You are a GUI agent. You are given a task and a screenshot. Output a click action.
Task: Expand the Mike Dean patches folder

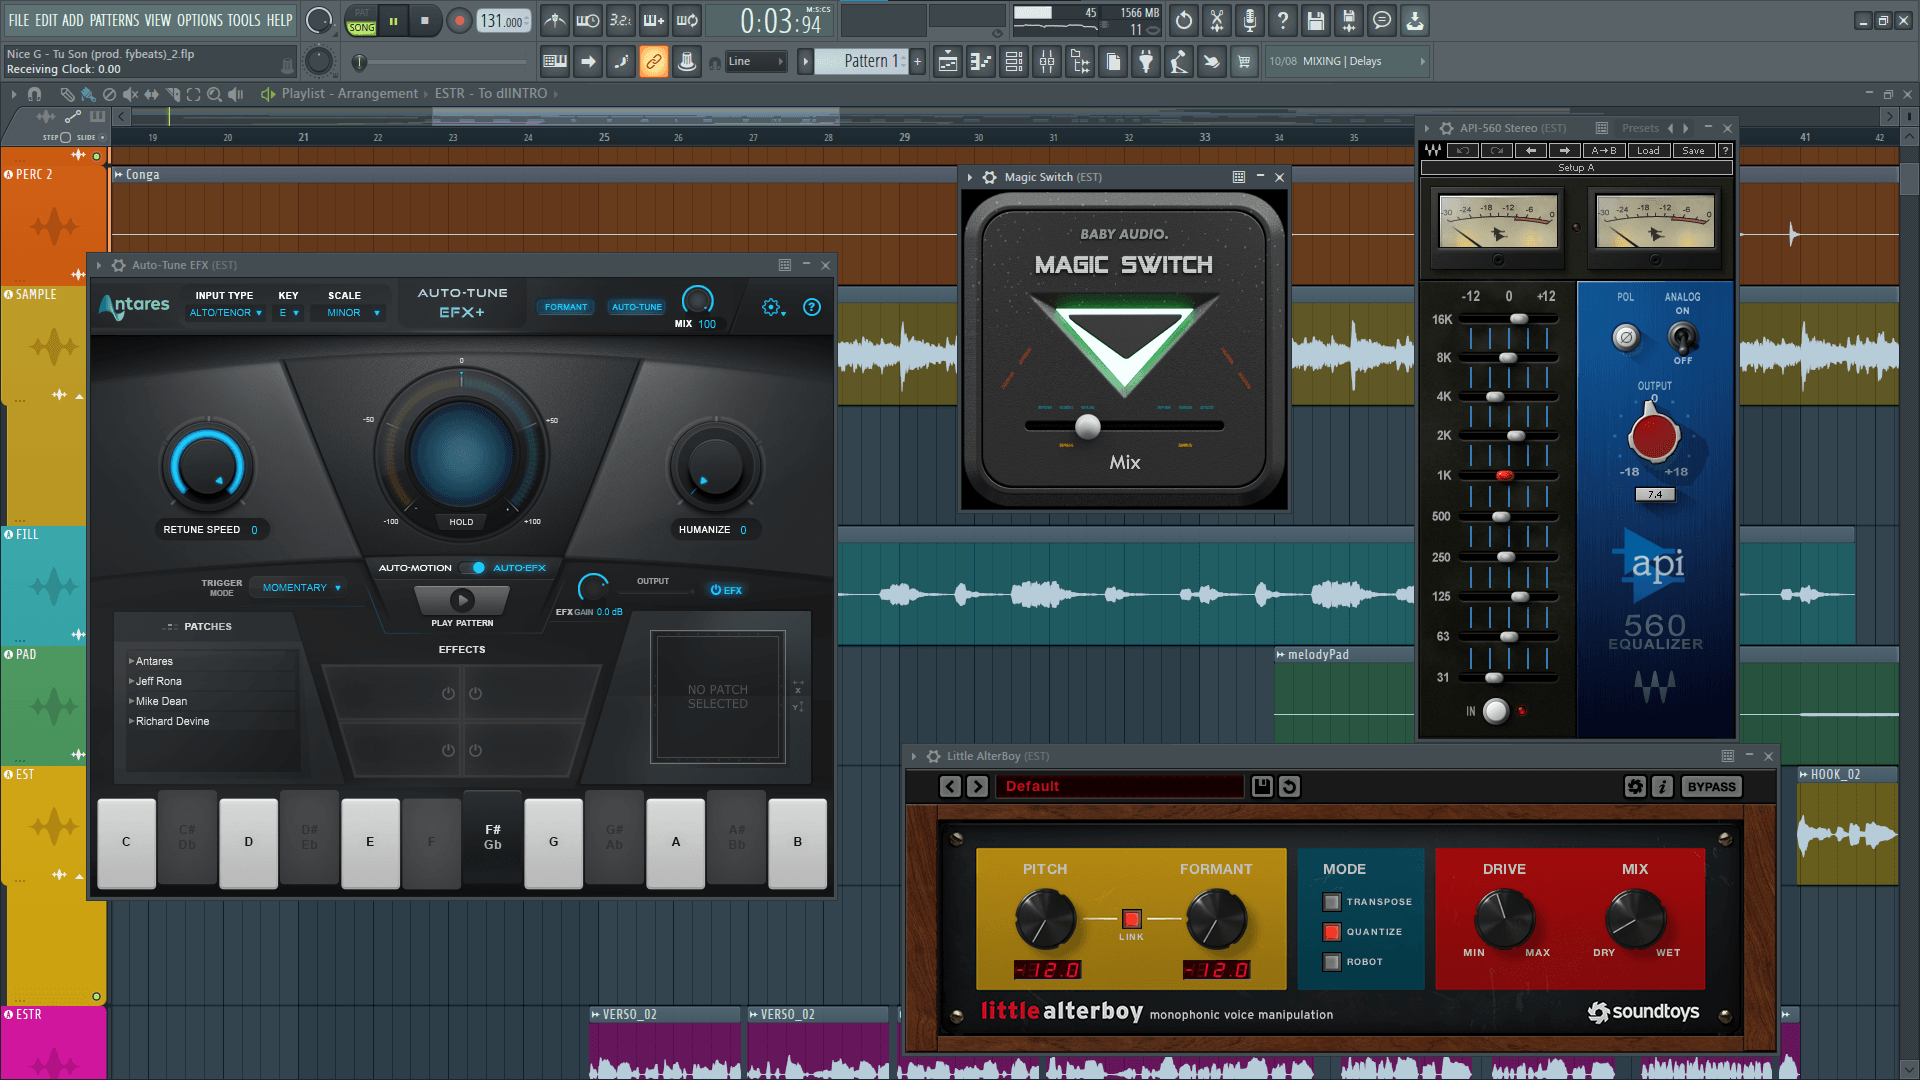coord(131,702)
